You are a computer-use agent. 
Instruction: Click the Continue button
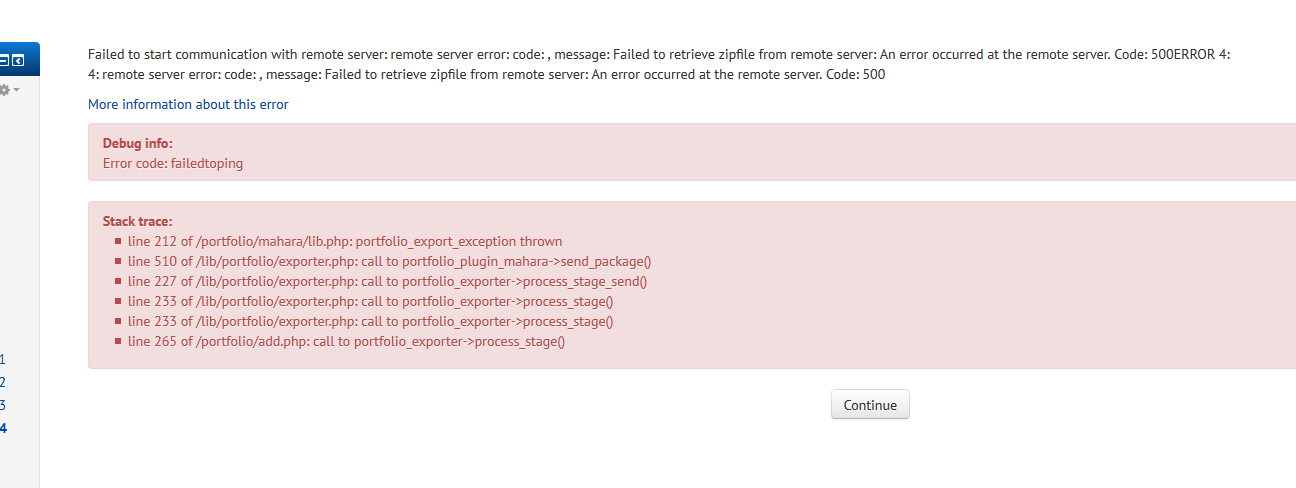coord(870,405)
